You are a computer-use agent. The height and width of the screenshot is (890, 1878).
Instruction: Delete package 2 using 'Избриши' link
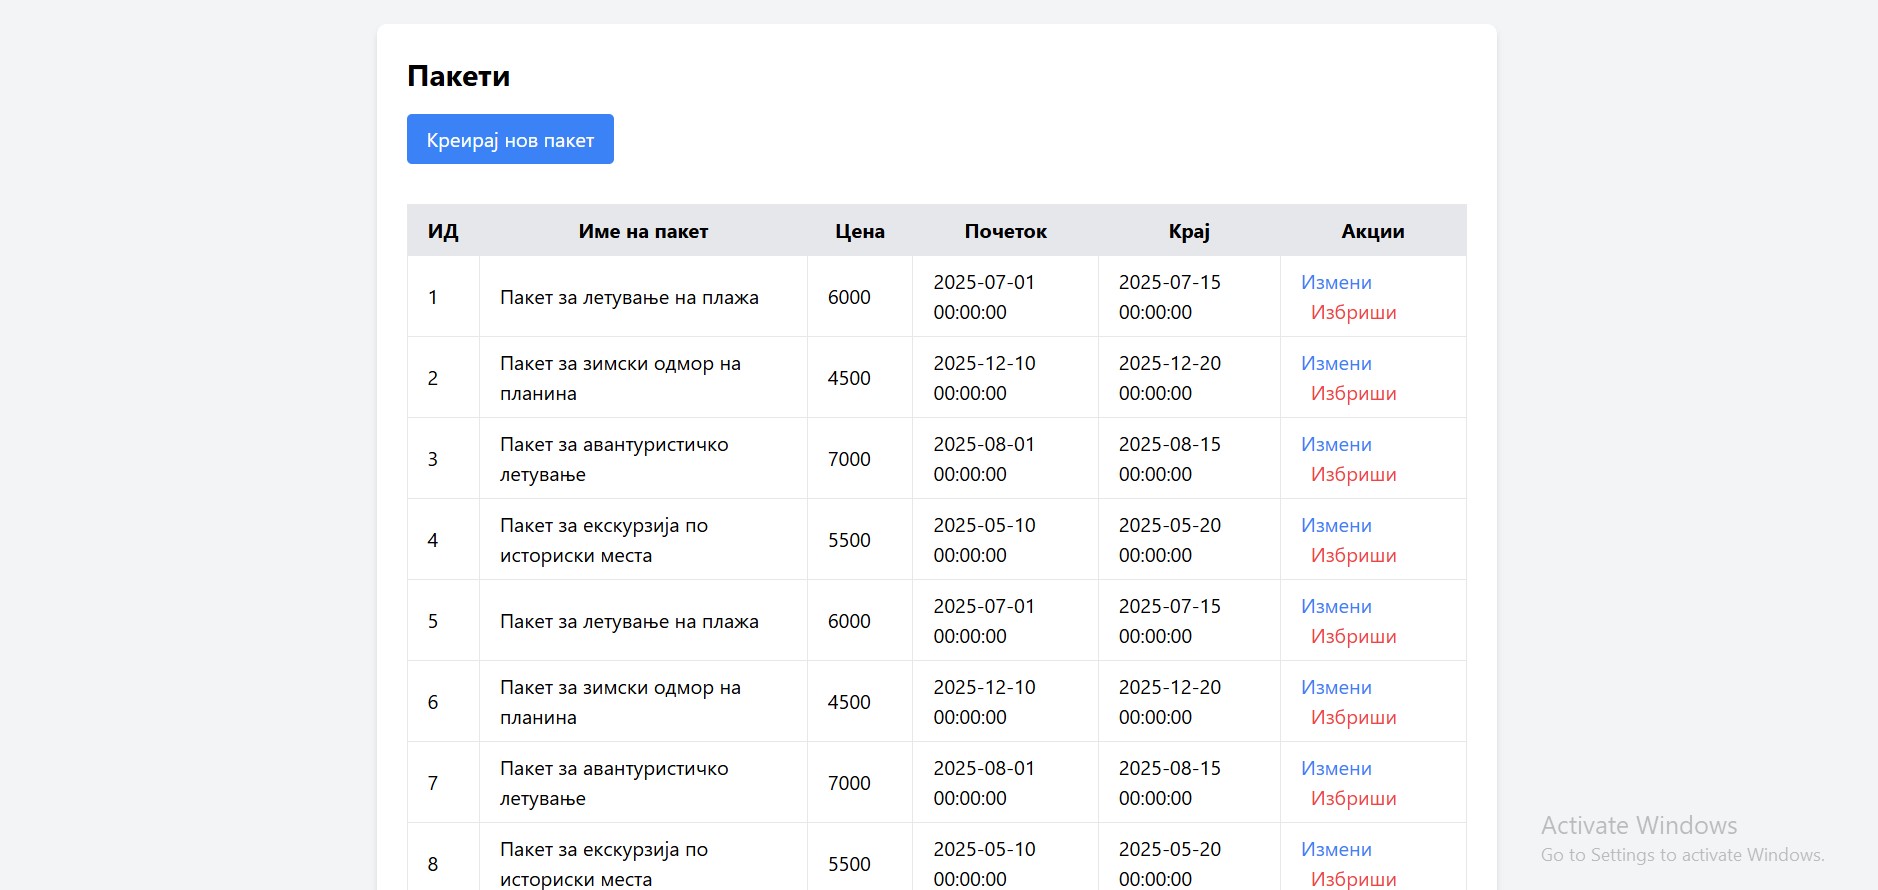click(1353, 394)
